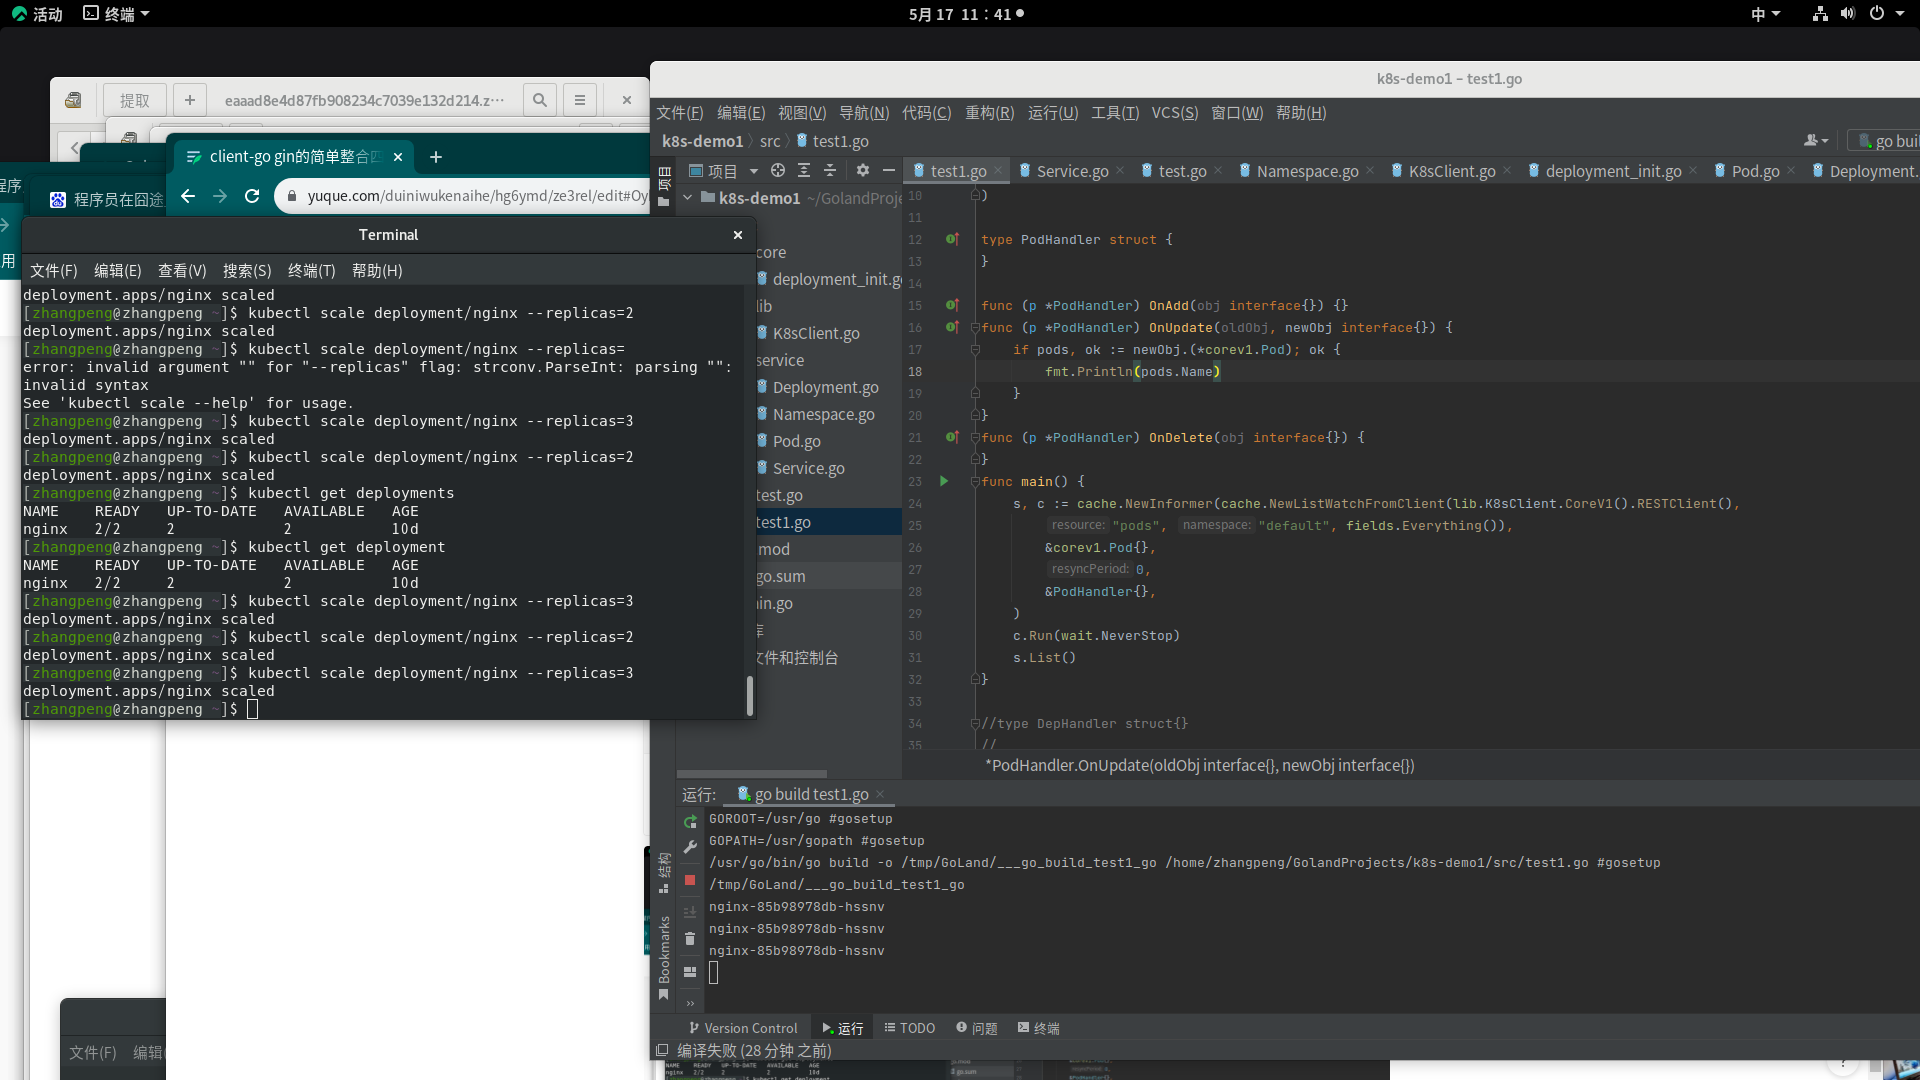Open K8sClient.go editor tab
1920x1080 pixels.
[x=1452, y=171]
